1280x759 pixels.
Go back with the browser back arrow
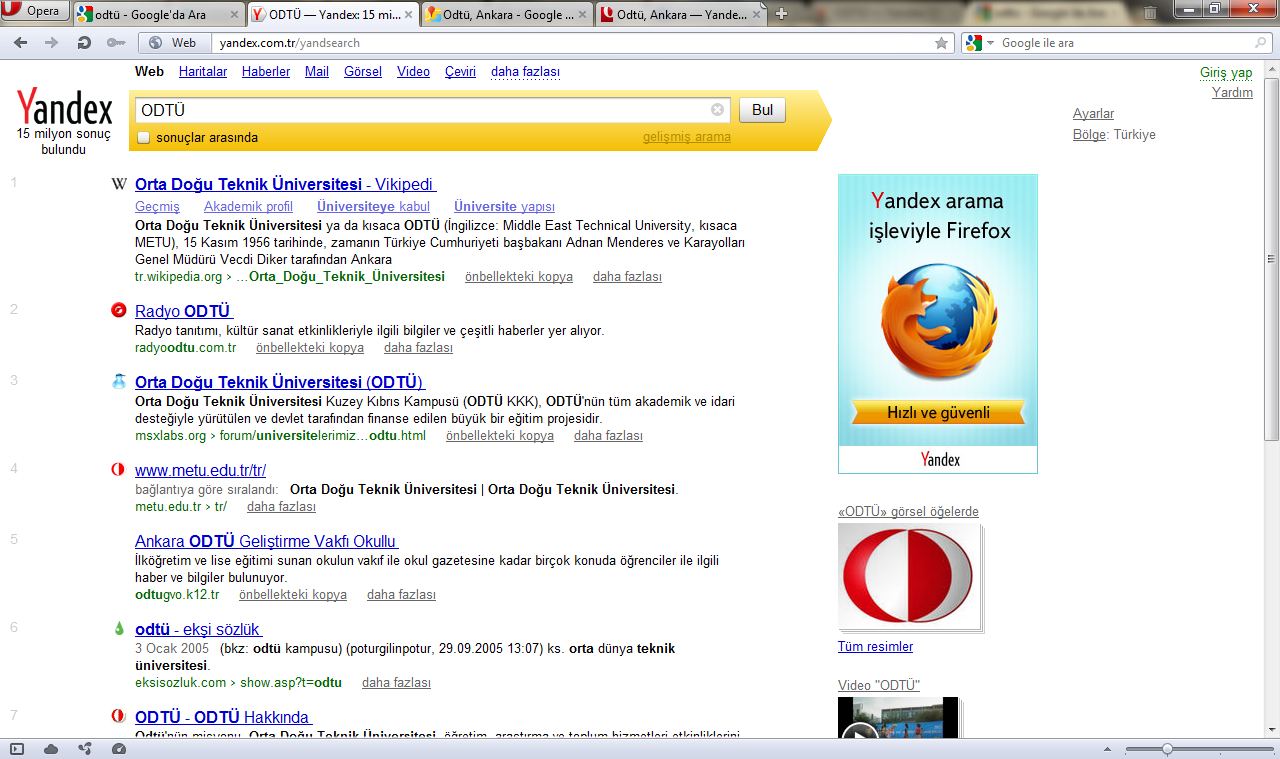[20, 43]
